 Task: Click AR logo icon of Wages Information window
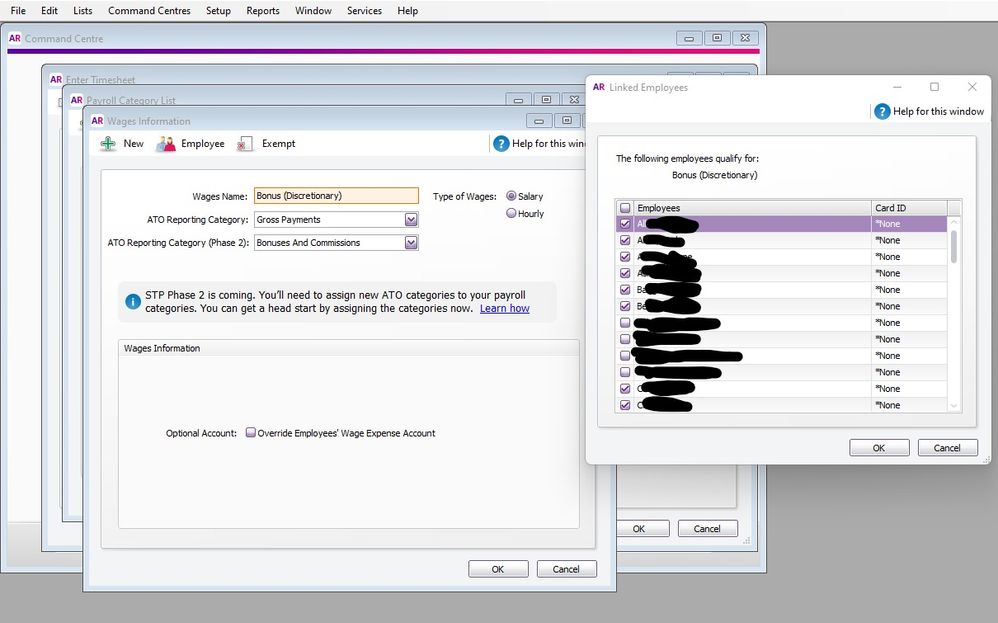point(97,121)
